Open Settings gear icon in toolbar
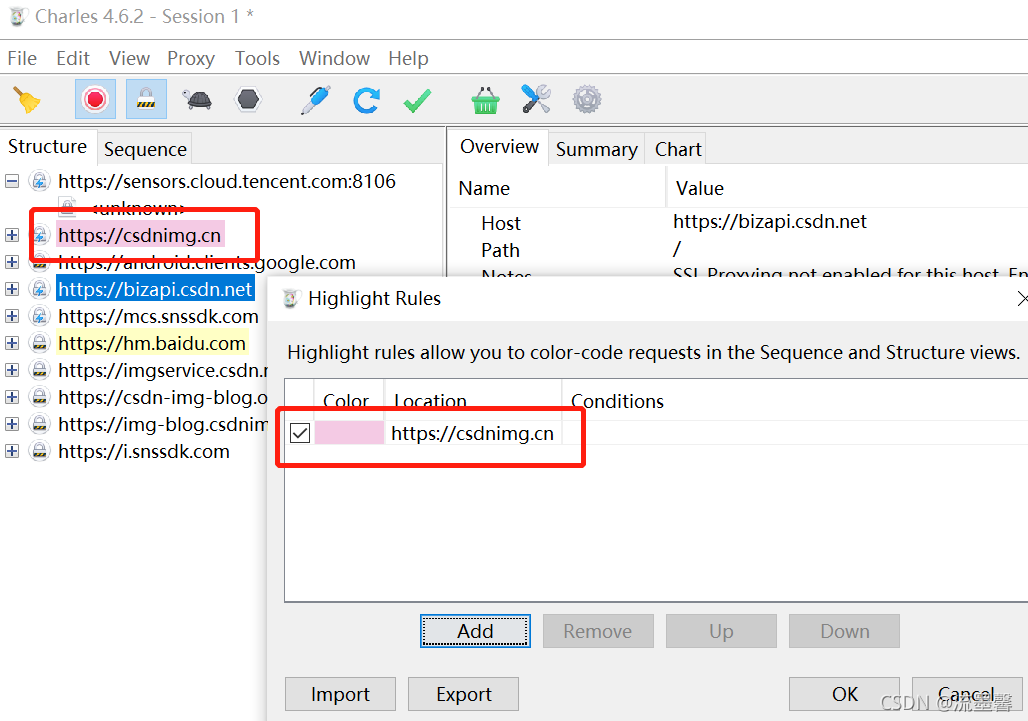This screenshot has width=1028, height=721. [586, 100]
